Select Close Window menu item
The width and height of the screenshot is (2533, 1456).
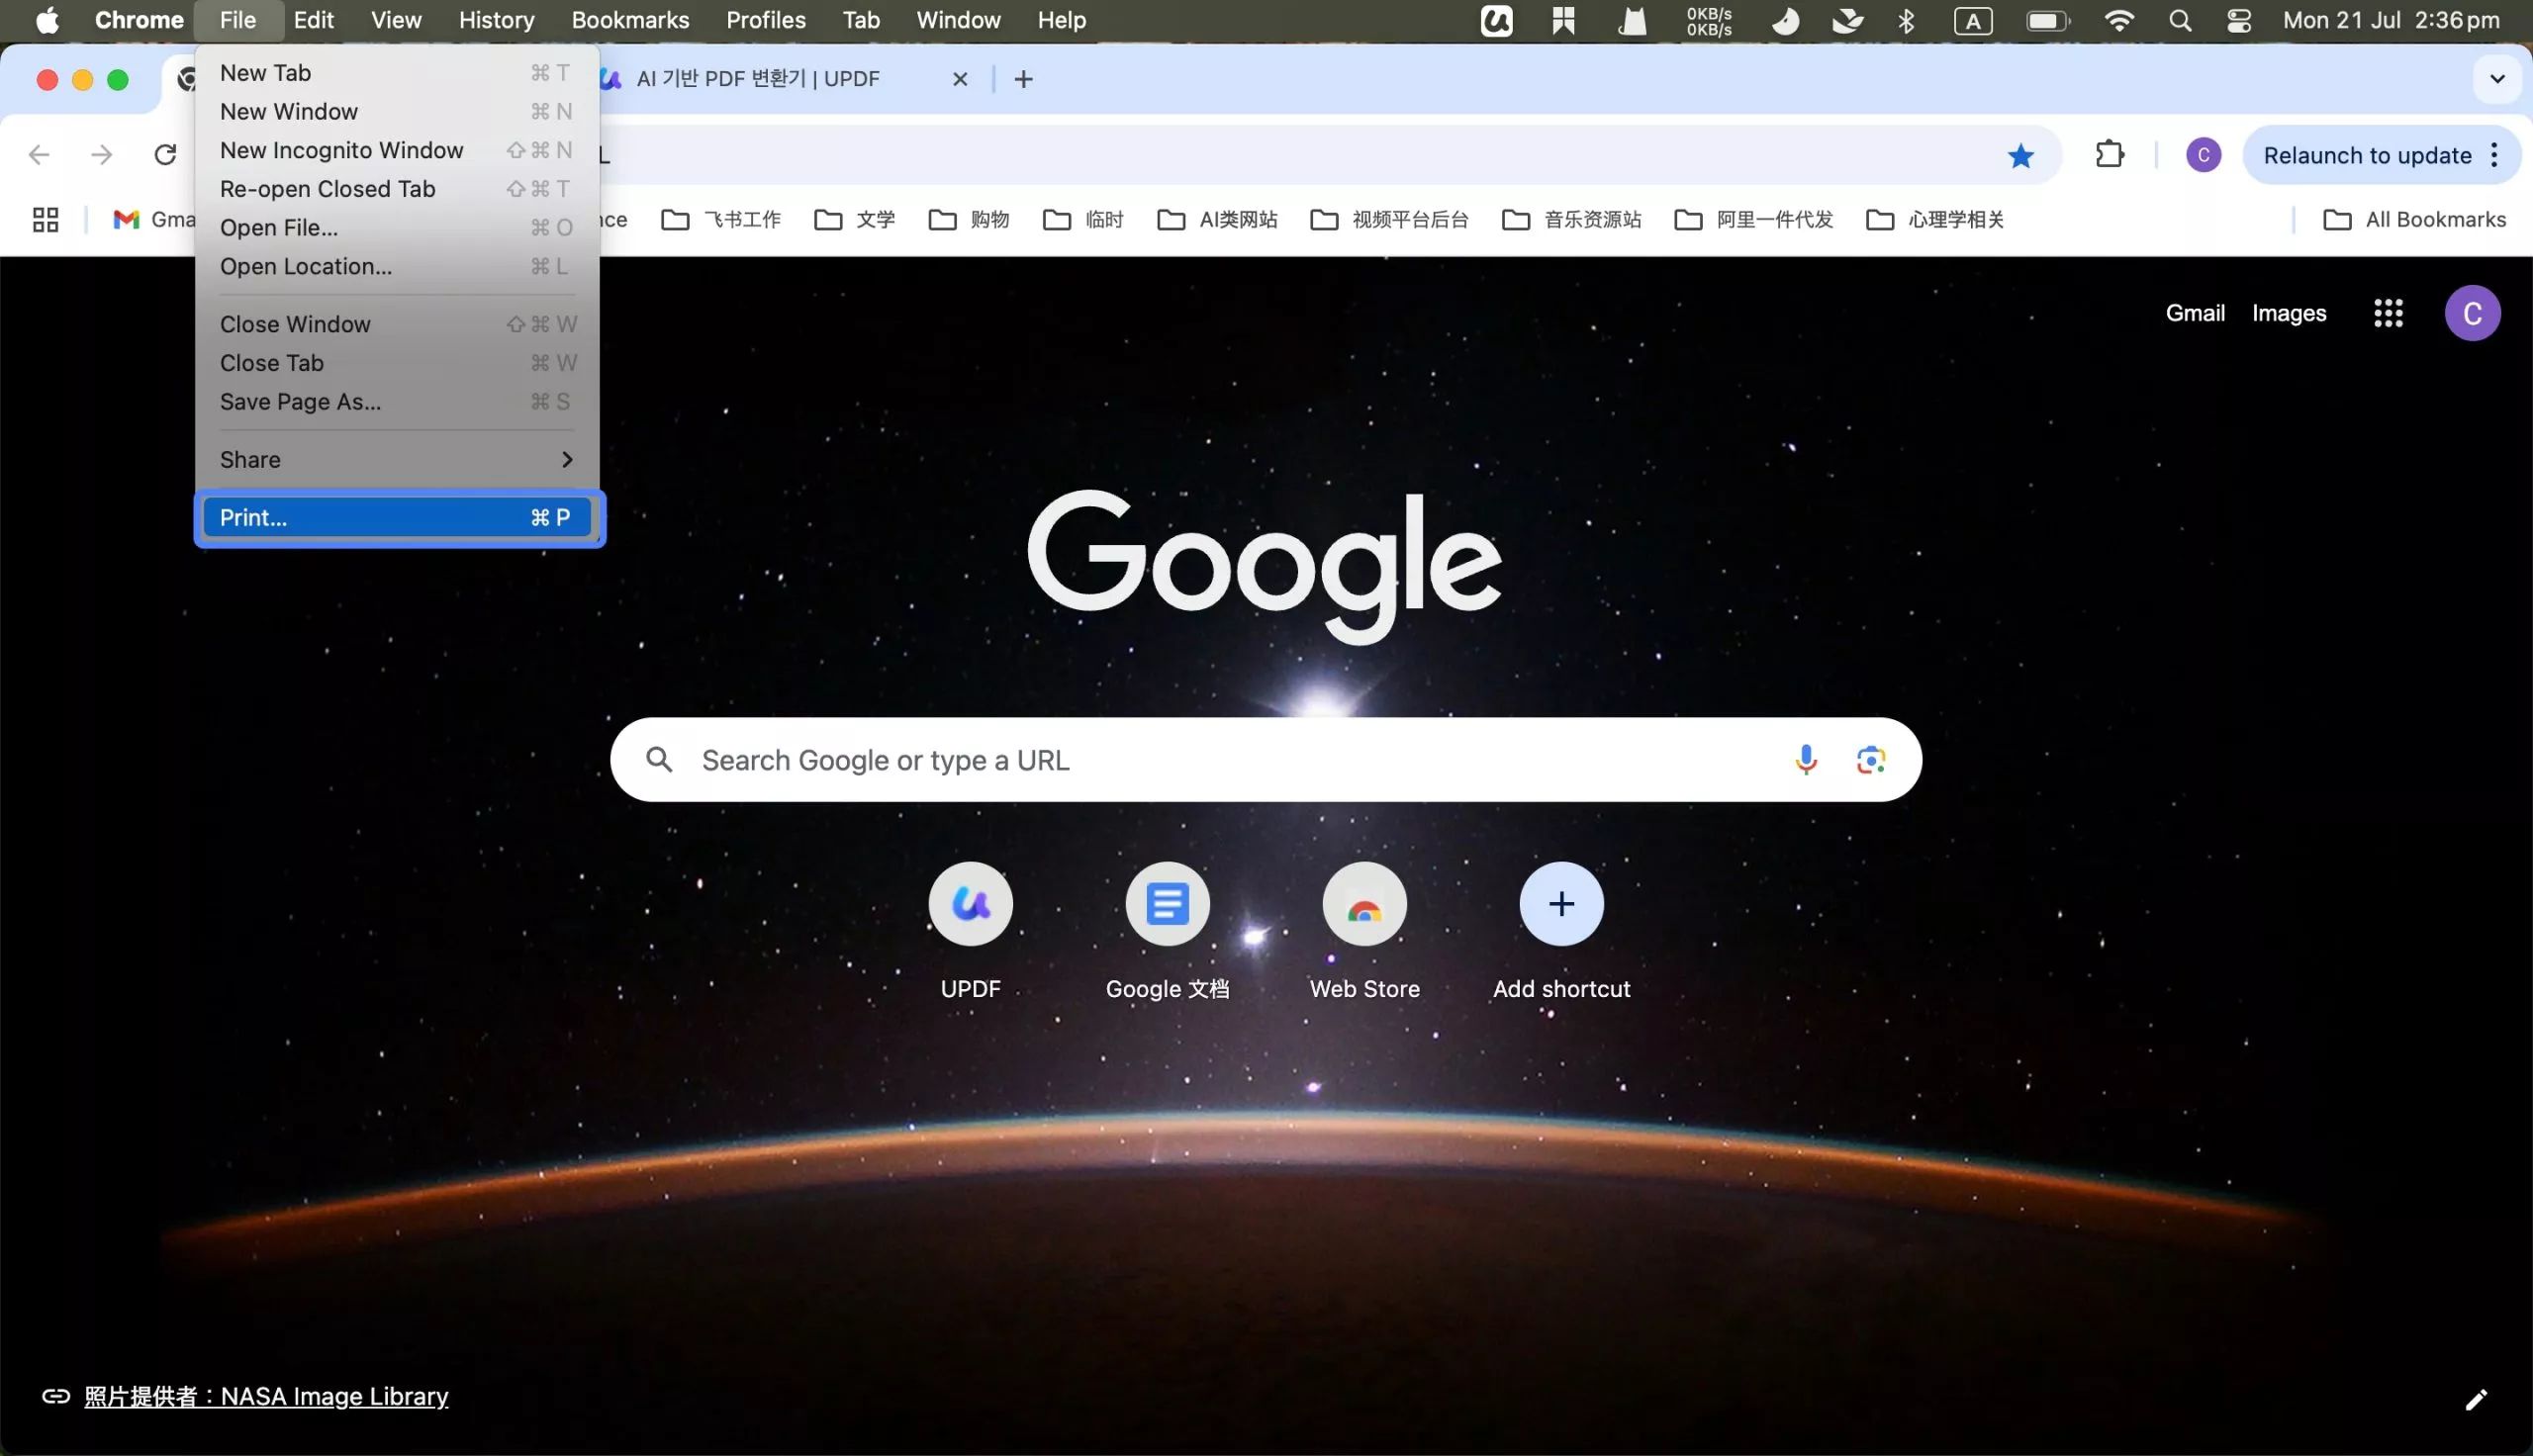point(397,324)
